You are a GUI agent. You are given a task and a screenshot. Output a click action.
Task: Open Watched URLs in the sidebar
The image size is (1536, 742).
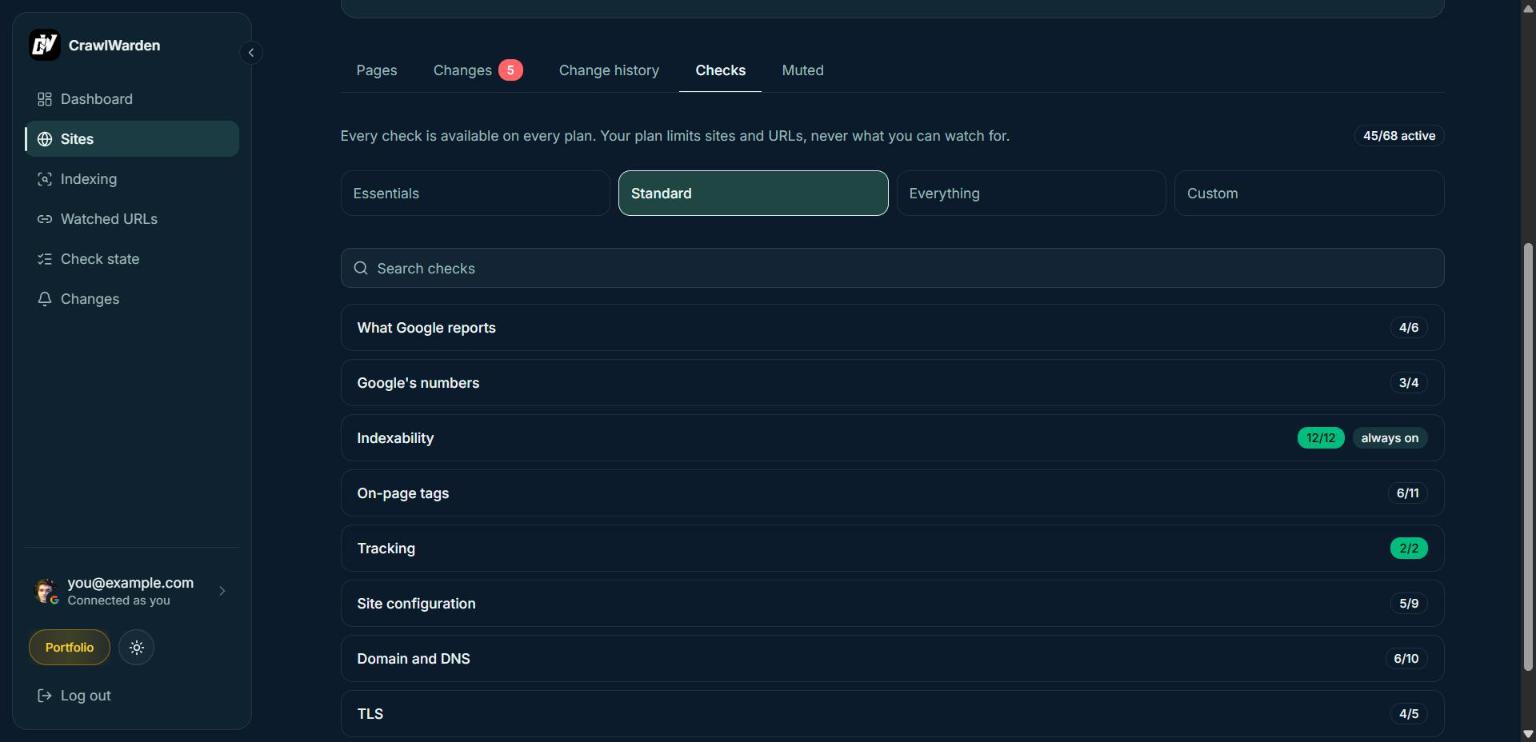132,219
